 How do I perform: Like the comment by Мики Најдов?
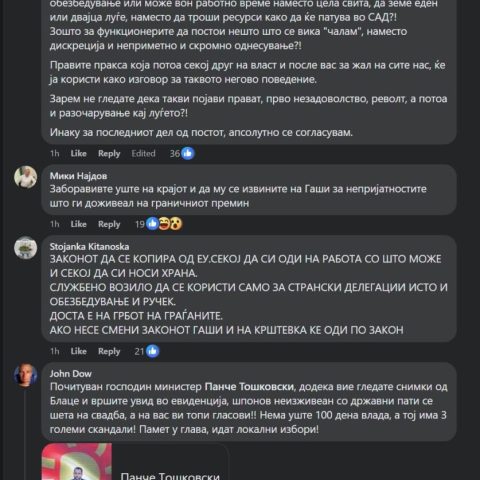click(78, 224)
